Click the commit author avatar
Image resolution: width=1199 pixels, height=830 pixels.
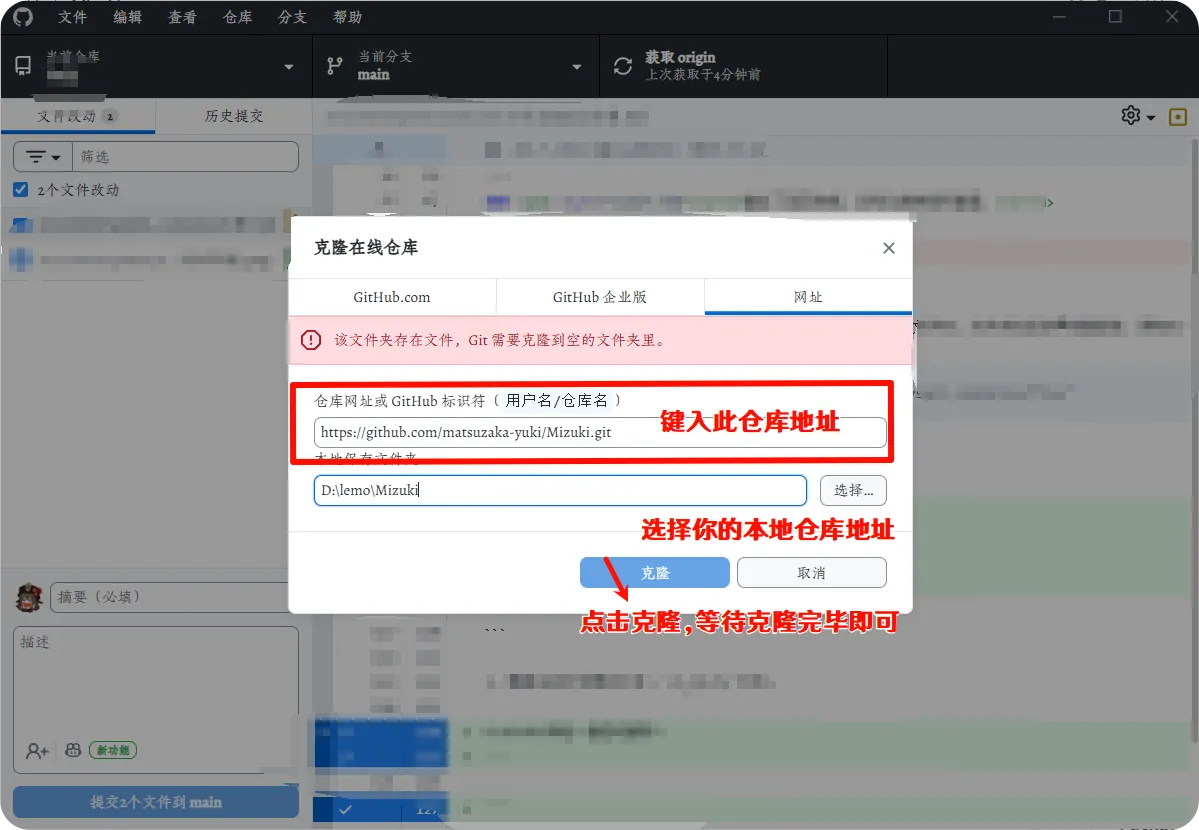[29, 597]
